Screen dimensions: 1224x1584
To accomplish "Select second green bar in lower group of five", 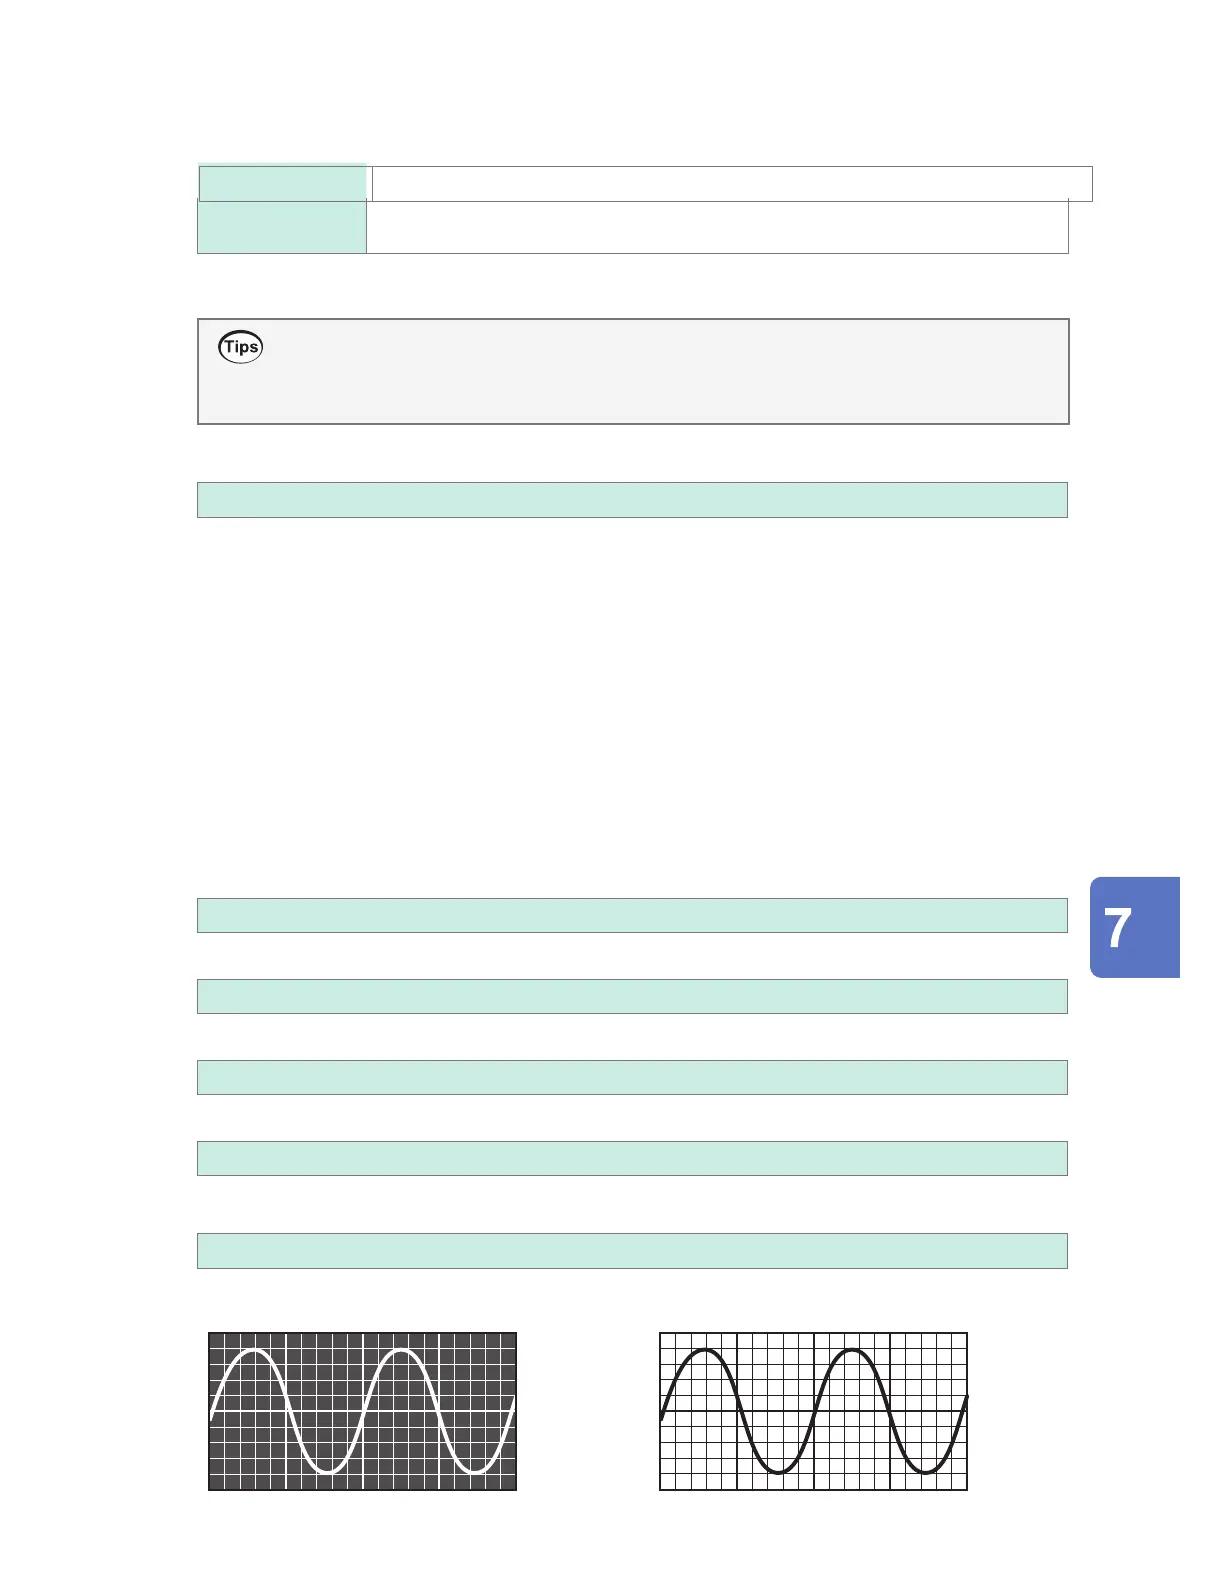I will tap(632, 996).
